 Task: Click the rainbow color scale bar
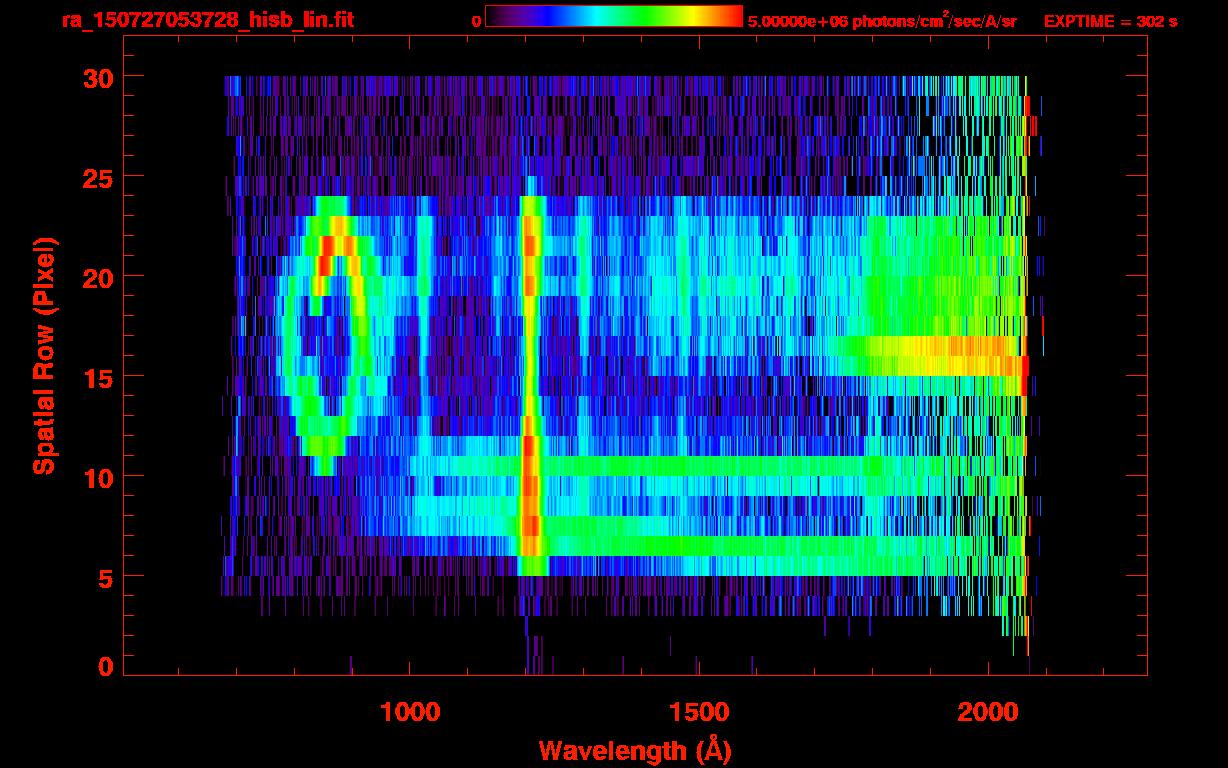click(x=614, y=17)
